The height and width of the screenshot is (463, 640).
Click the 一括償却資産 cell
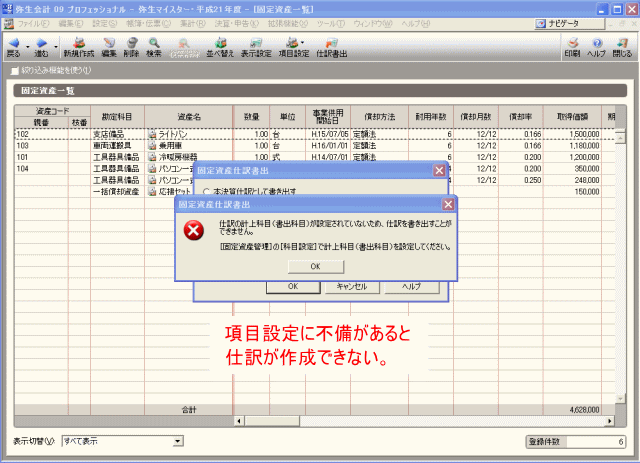point(117,191)
